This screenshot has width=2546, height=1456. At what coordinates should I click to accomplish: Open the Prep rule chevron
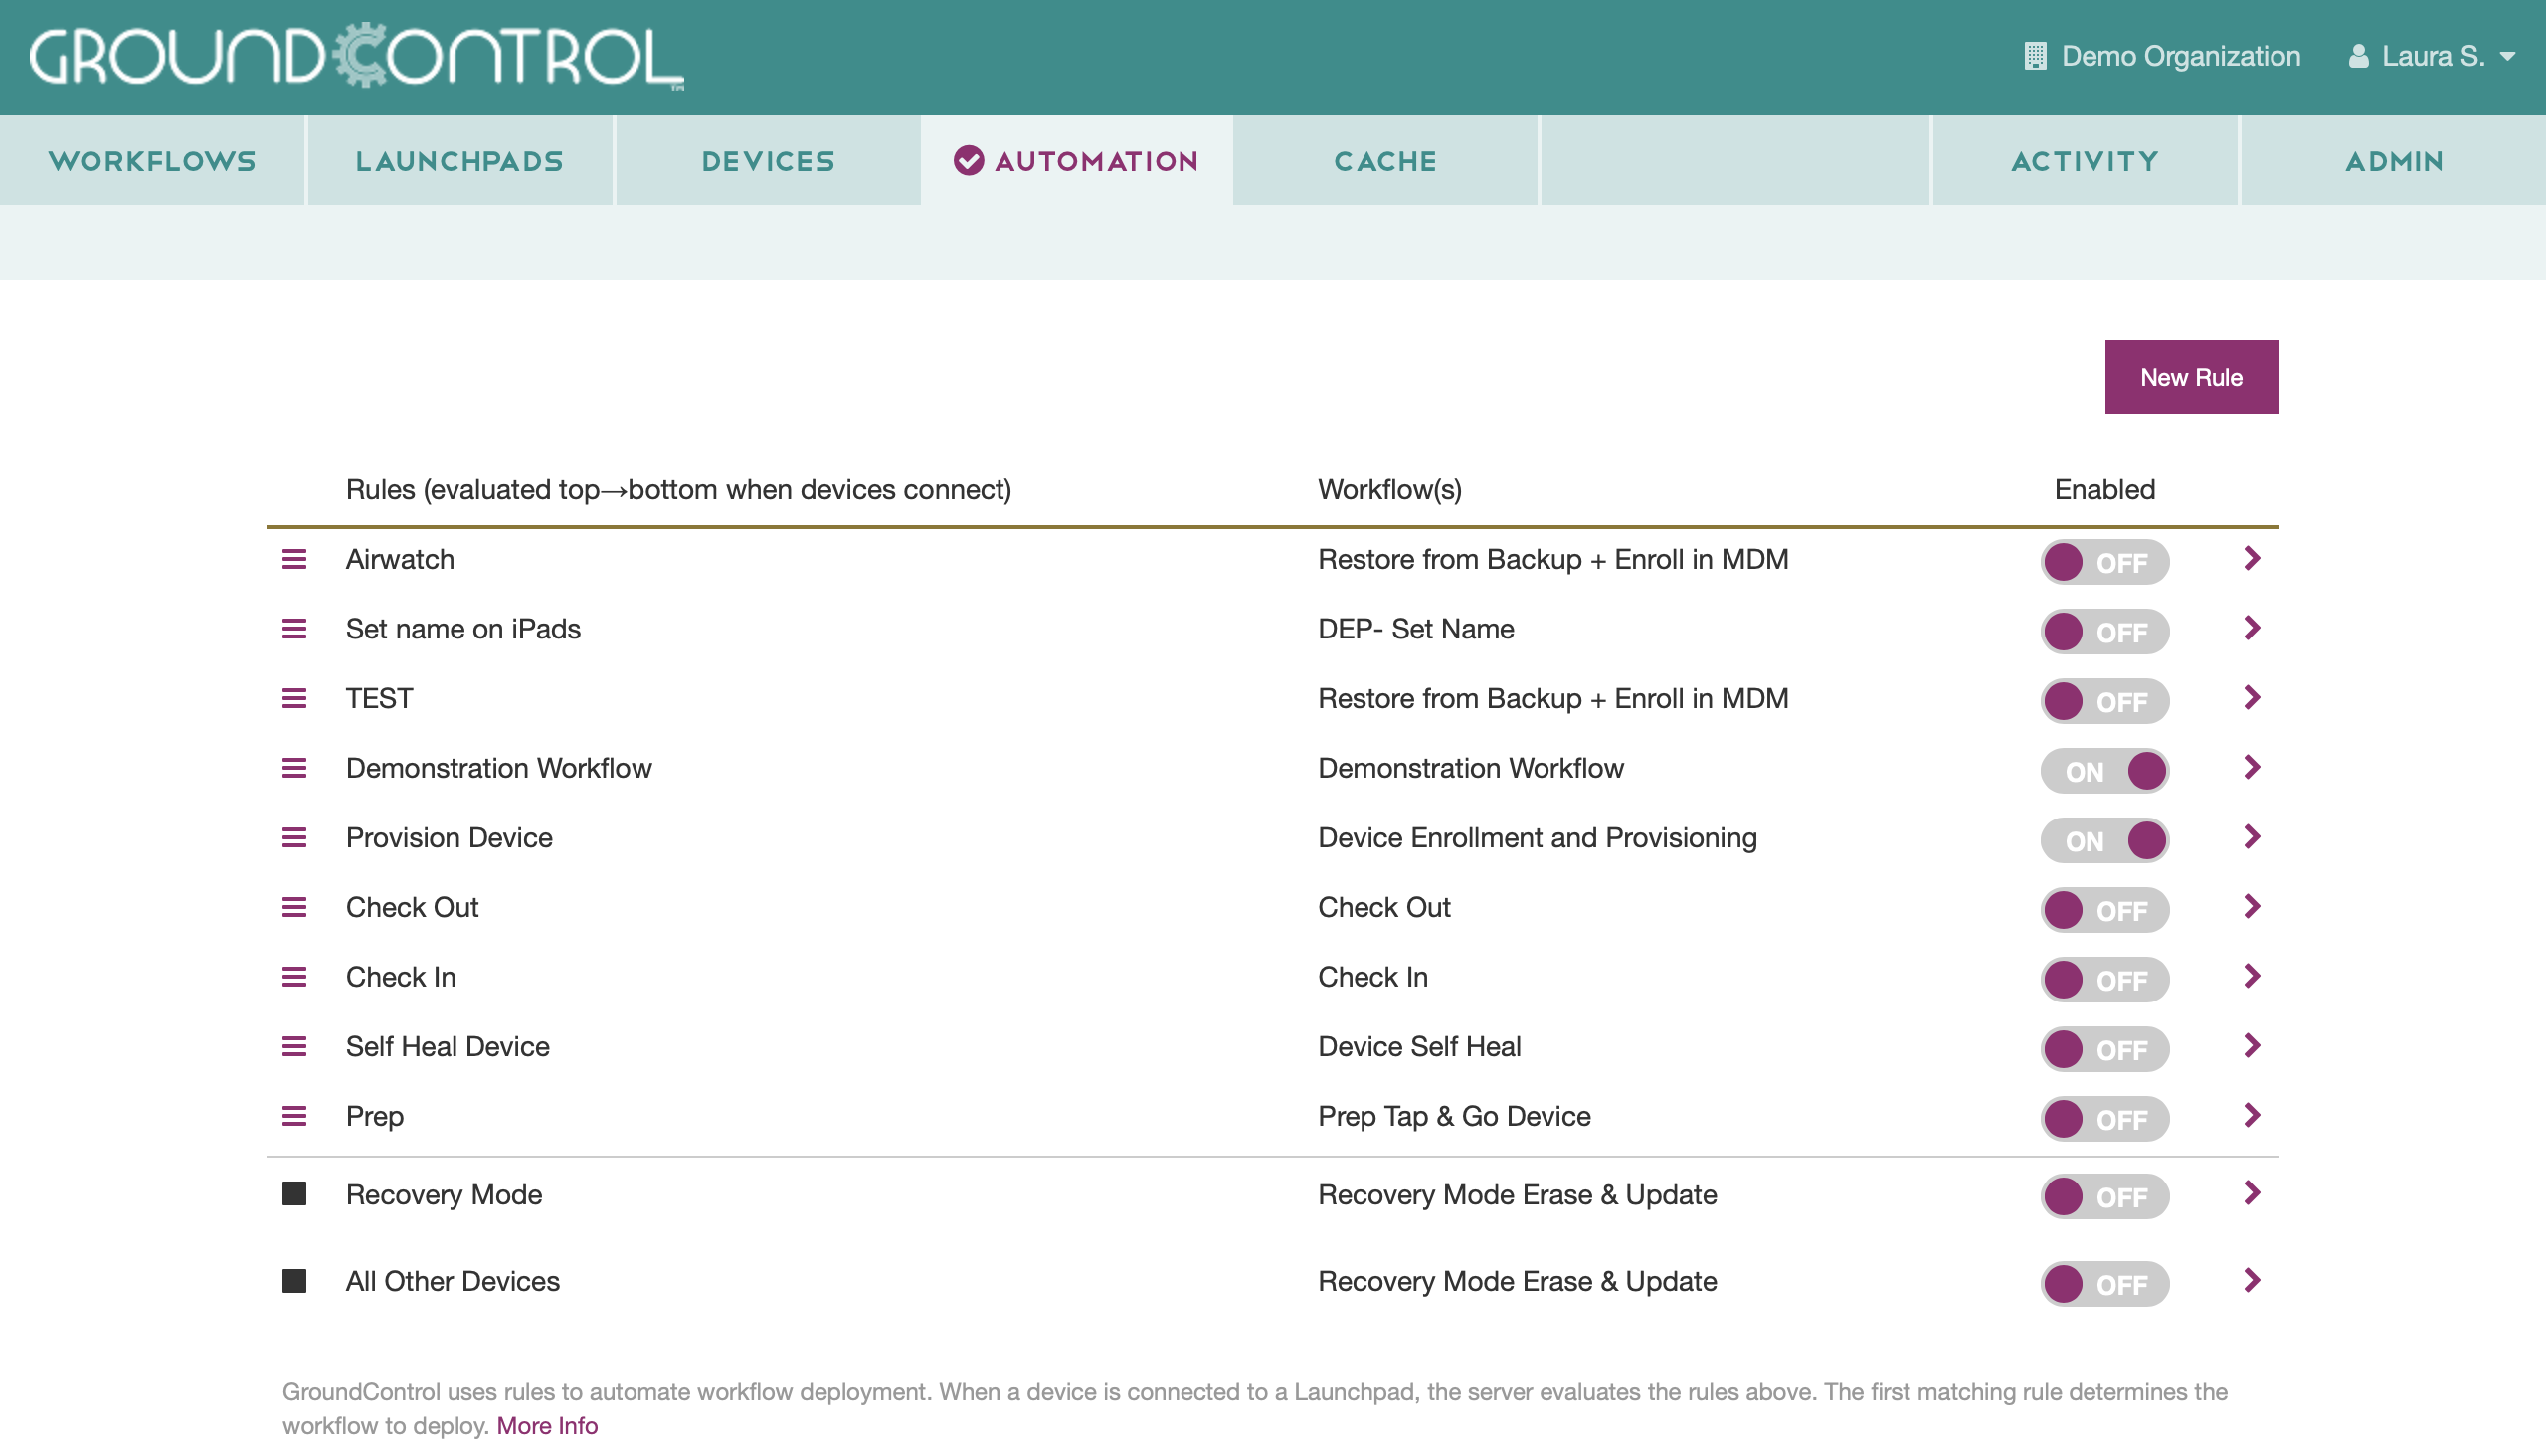click(2252, 1115)
